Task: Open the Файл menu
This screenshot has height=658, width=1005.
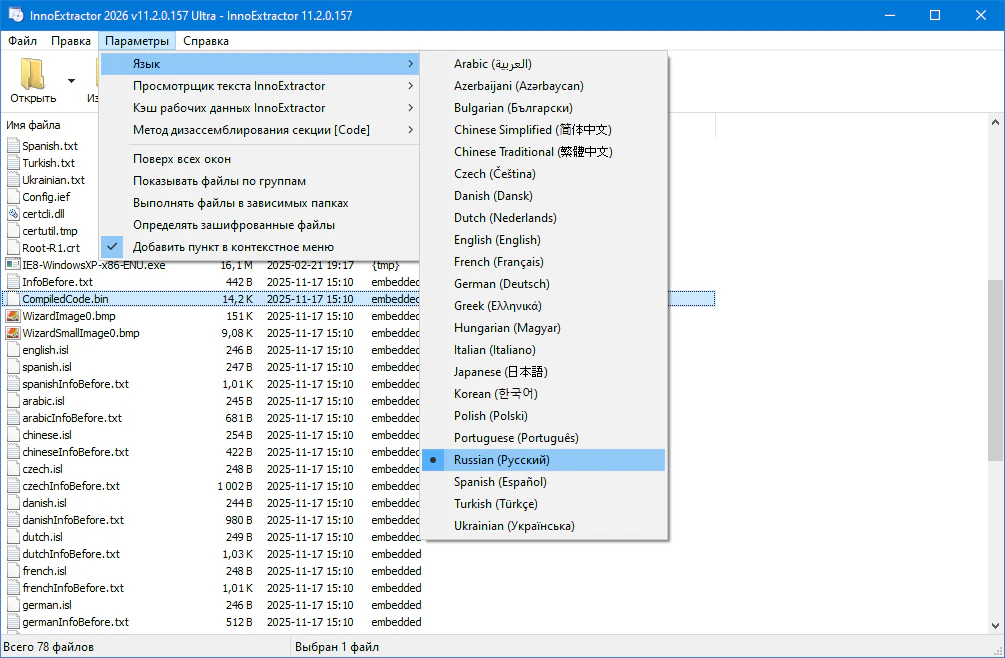Action: point(23,41)
